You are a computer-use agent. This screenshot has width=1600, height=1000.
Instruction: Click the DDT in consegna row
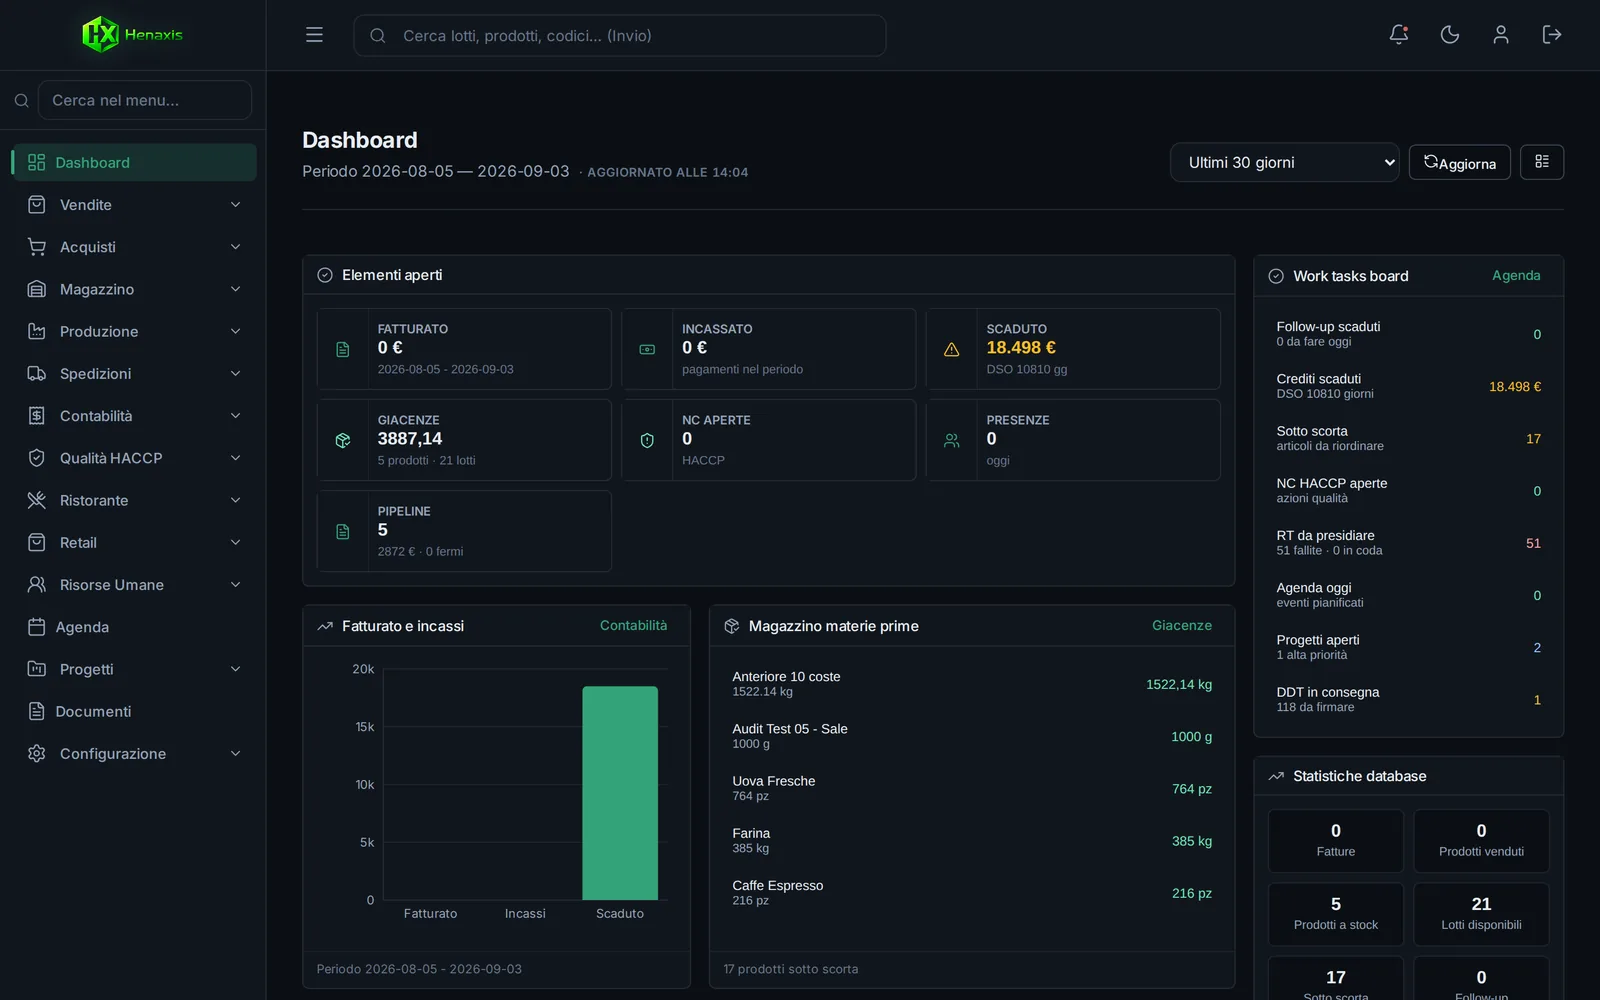coord(1408,700)
